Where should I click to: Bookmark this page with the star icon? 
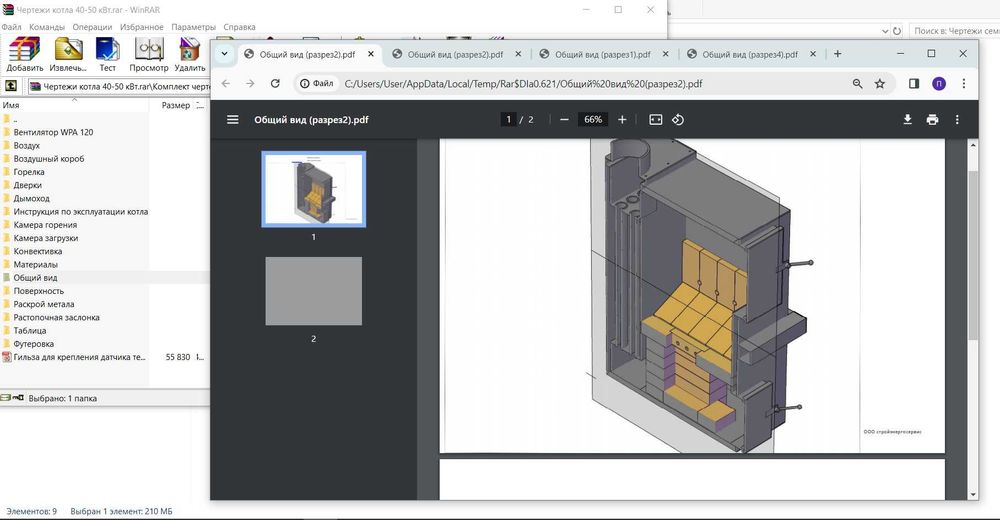[880, 84]
